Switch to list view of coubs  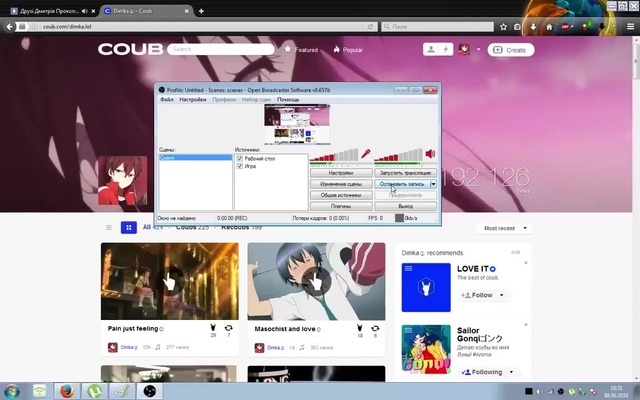(108, 228)
